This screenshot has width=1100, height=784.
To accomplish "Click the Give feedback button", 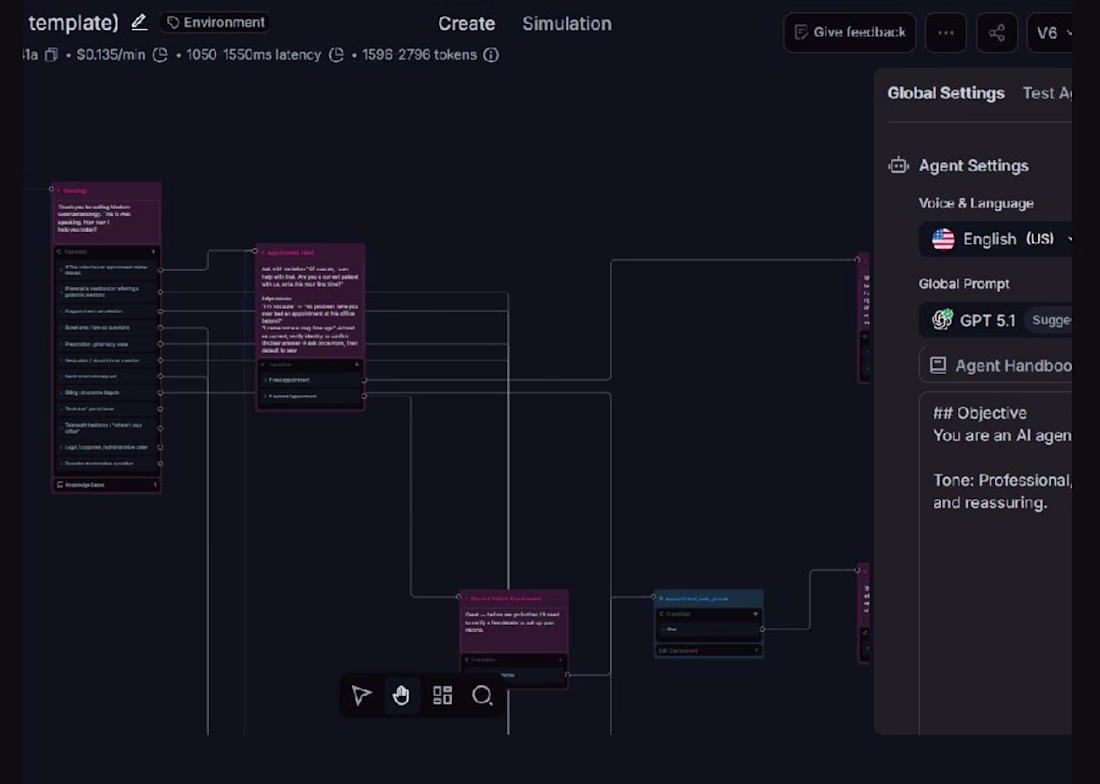I will tap(850, 32).
